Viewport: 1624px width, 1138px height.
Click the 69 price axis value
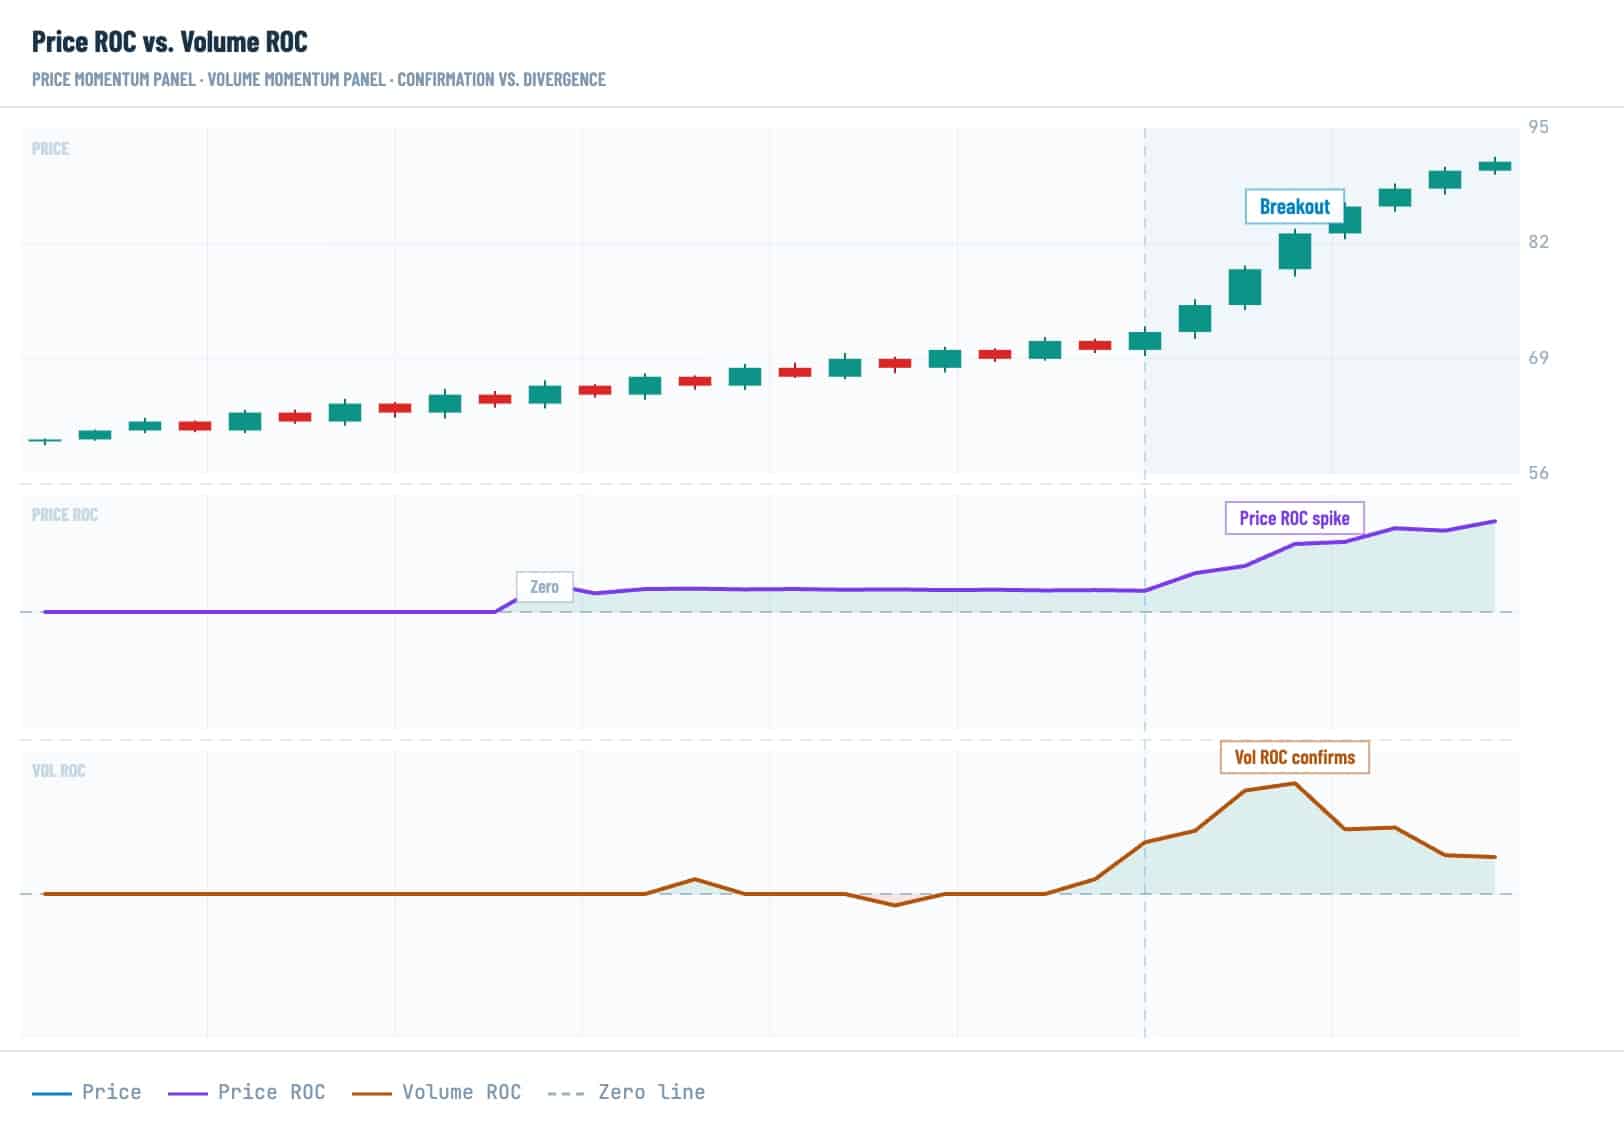1538,358
